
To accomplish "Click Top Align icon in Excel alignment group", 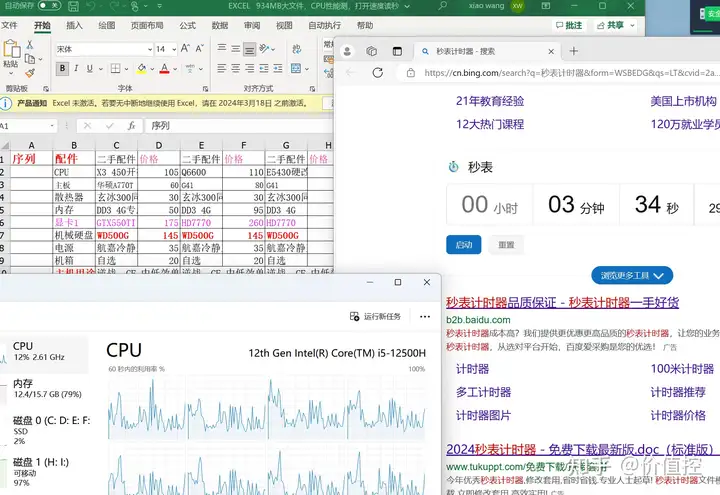I will 222,48.
